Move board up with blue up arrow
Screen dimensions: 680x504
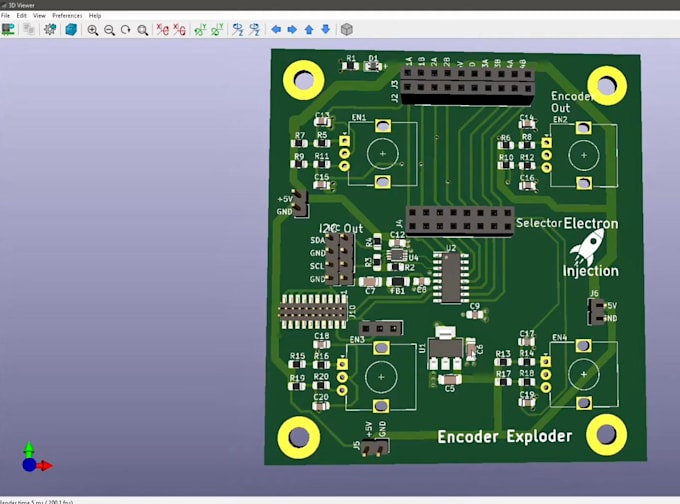coord(309,29)
